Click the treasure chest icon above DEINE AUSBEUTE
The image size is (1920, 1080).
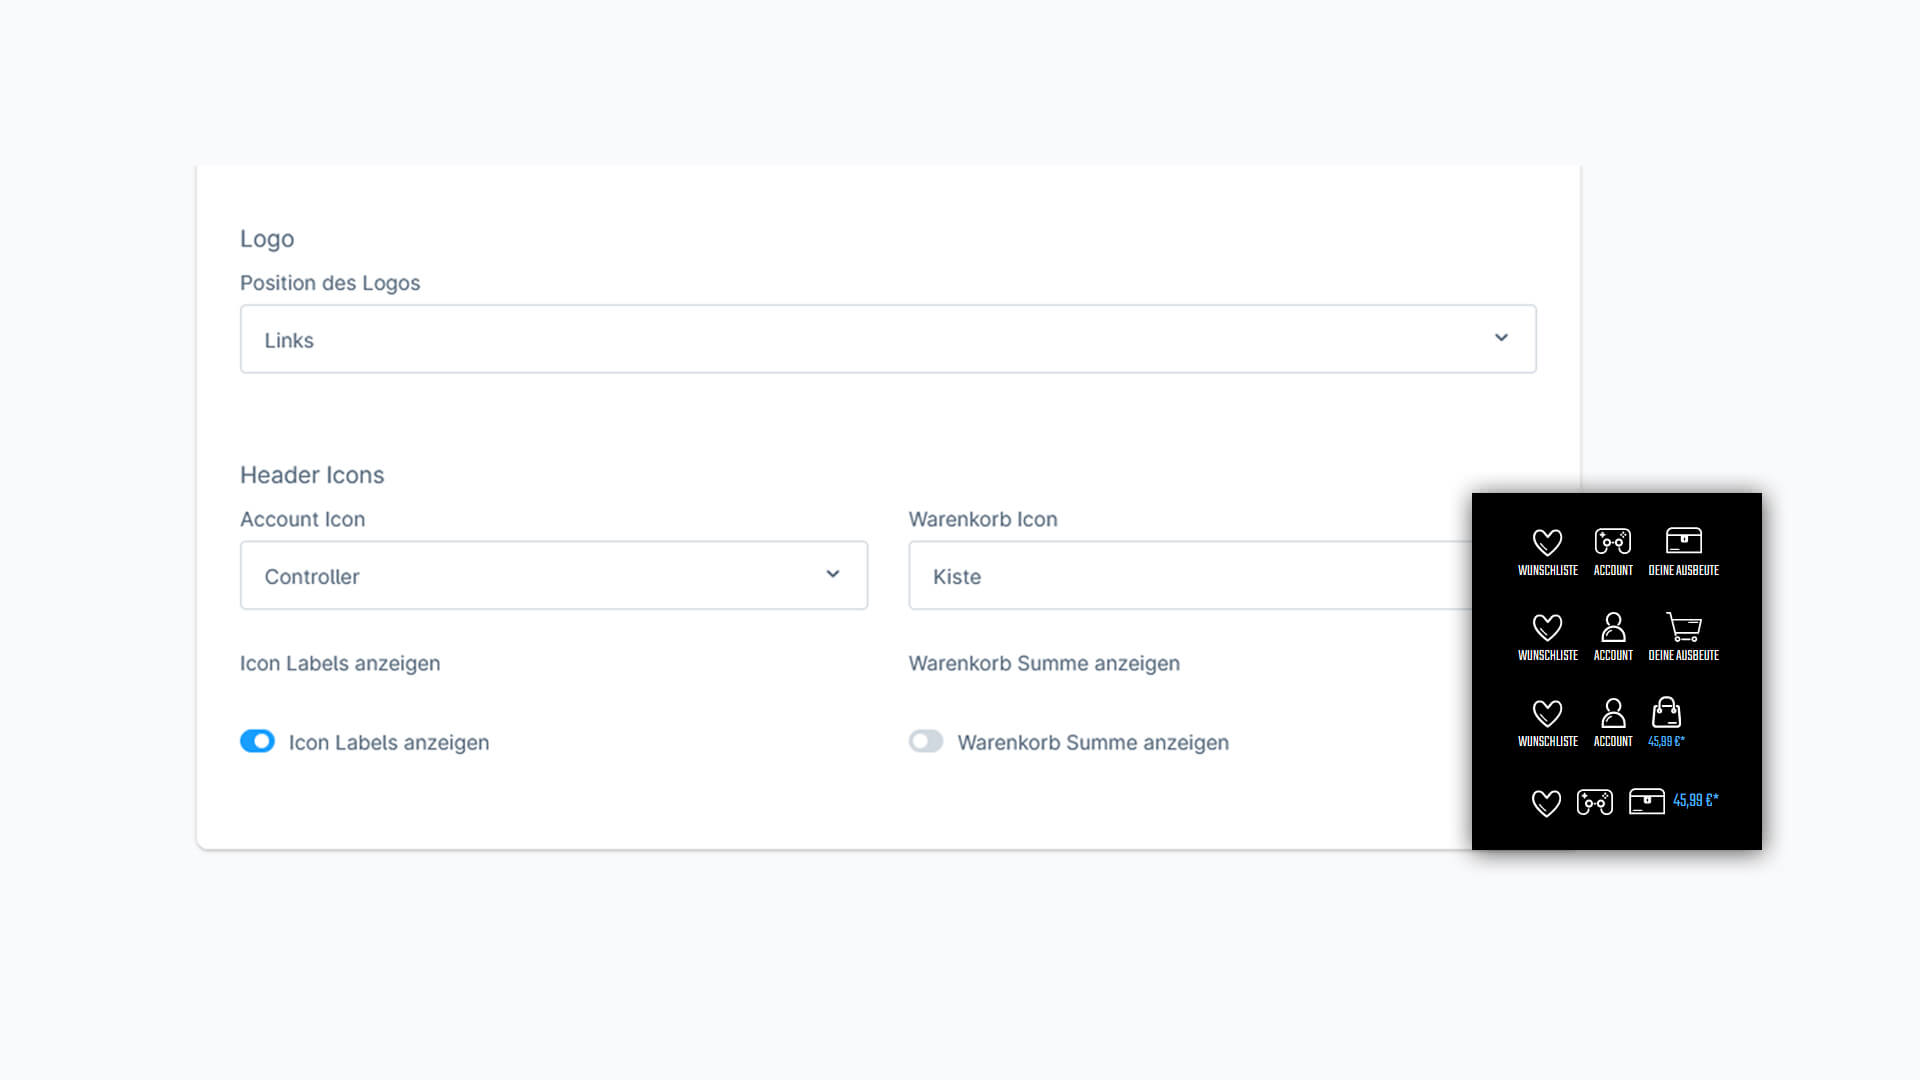[1684, 541]
